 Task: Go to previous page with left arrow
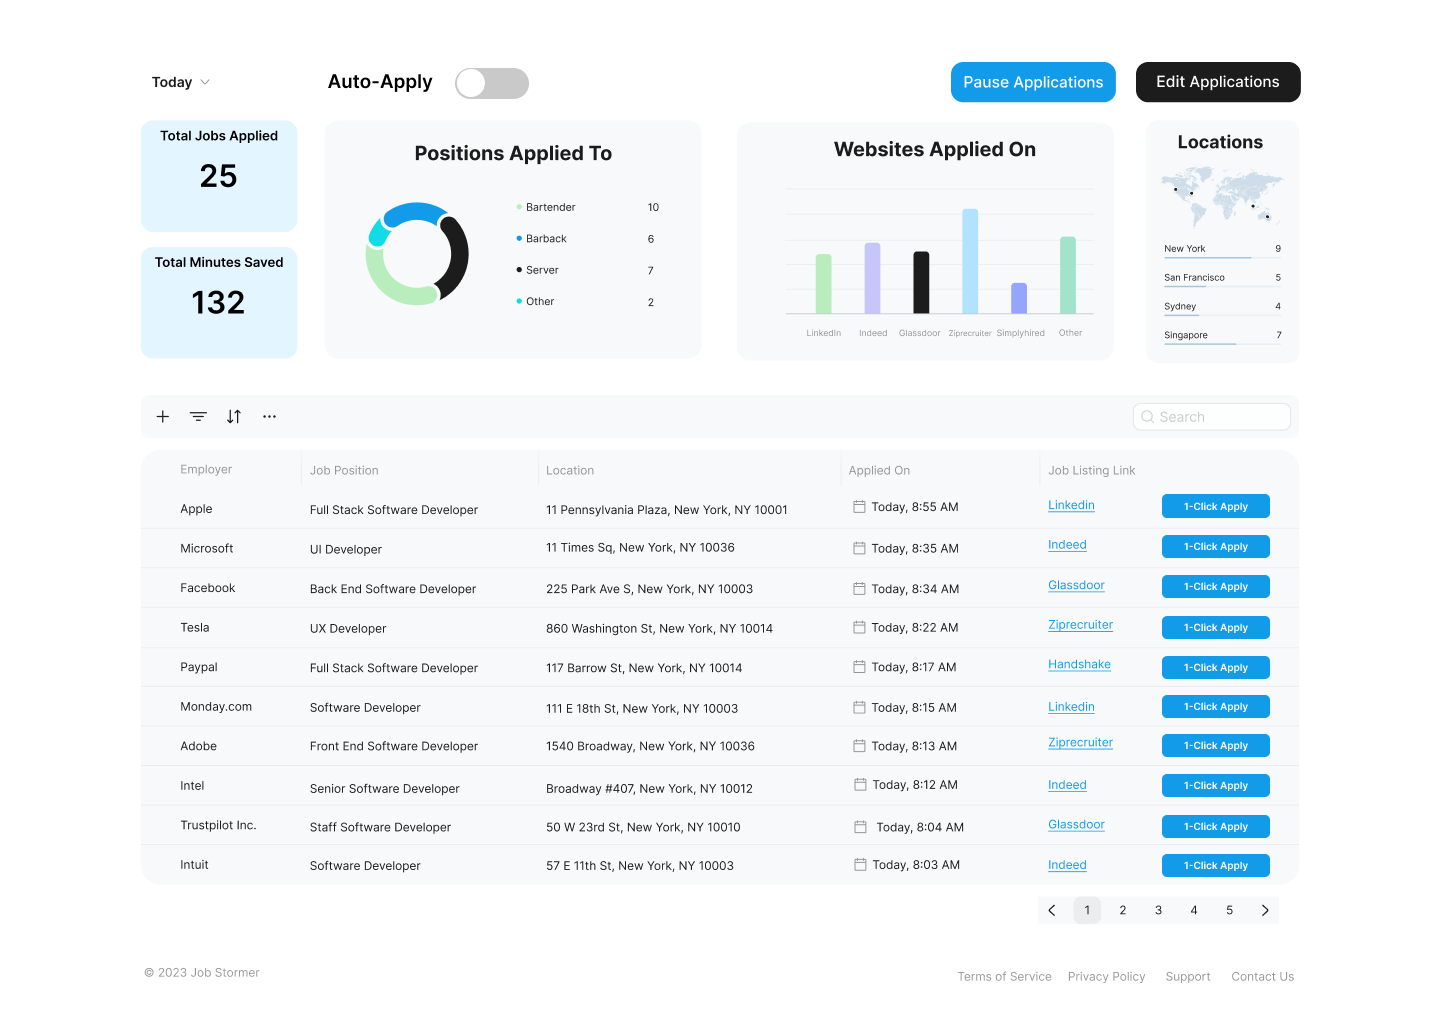(1052, 910)
